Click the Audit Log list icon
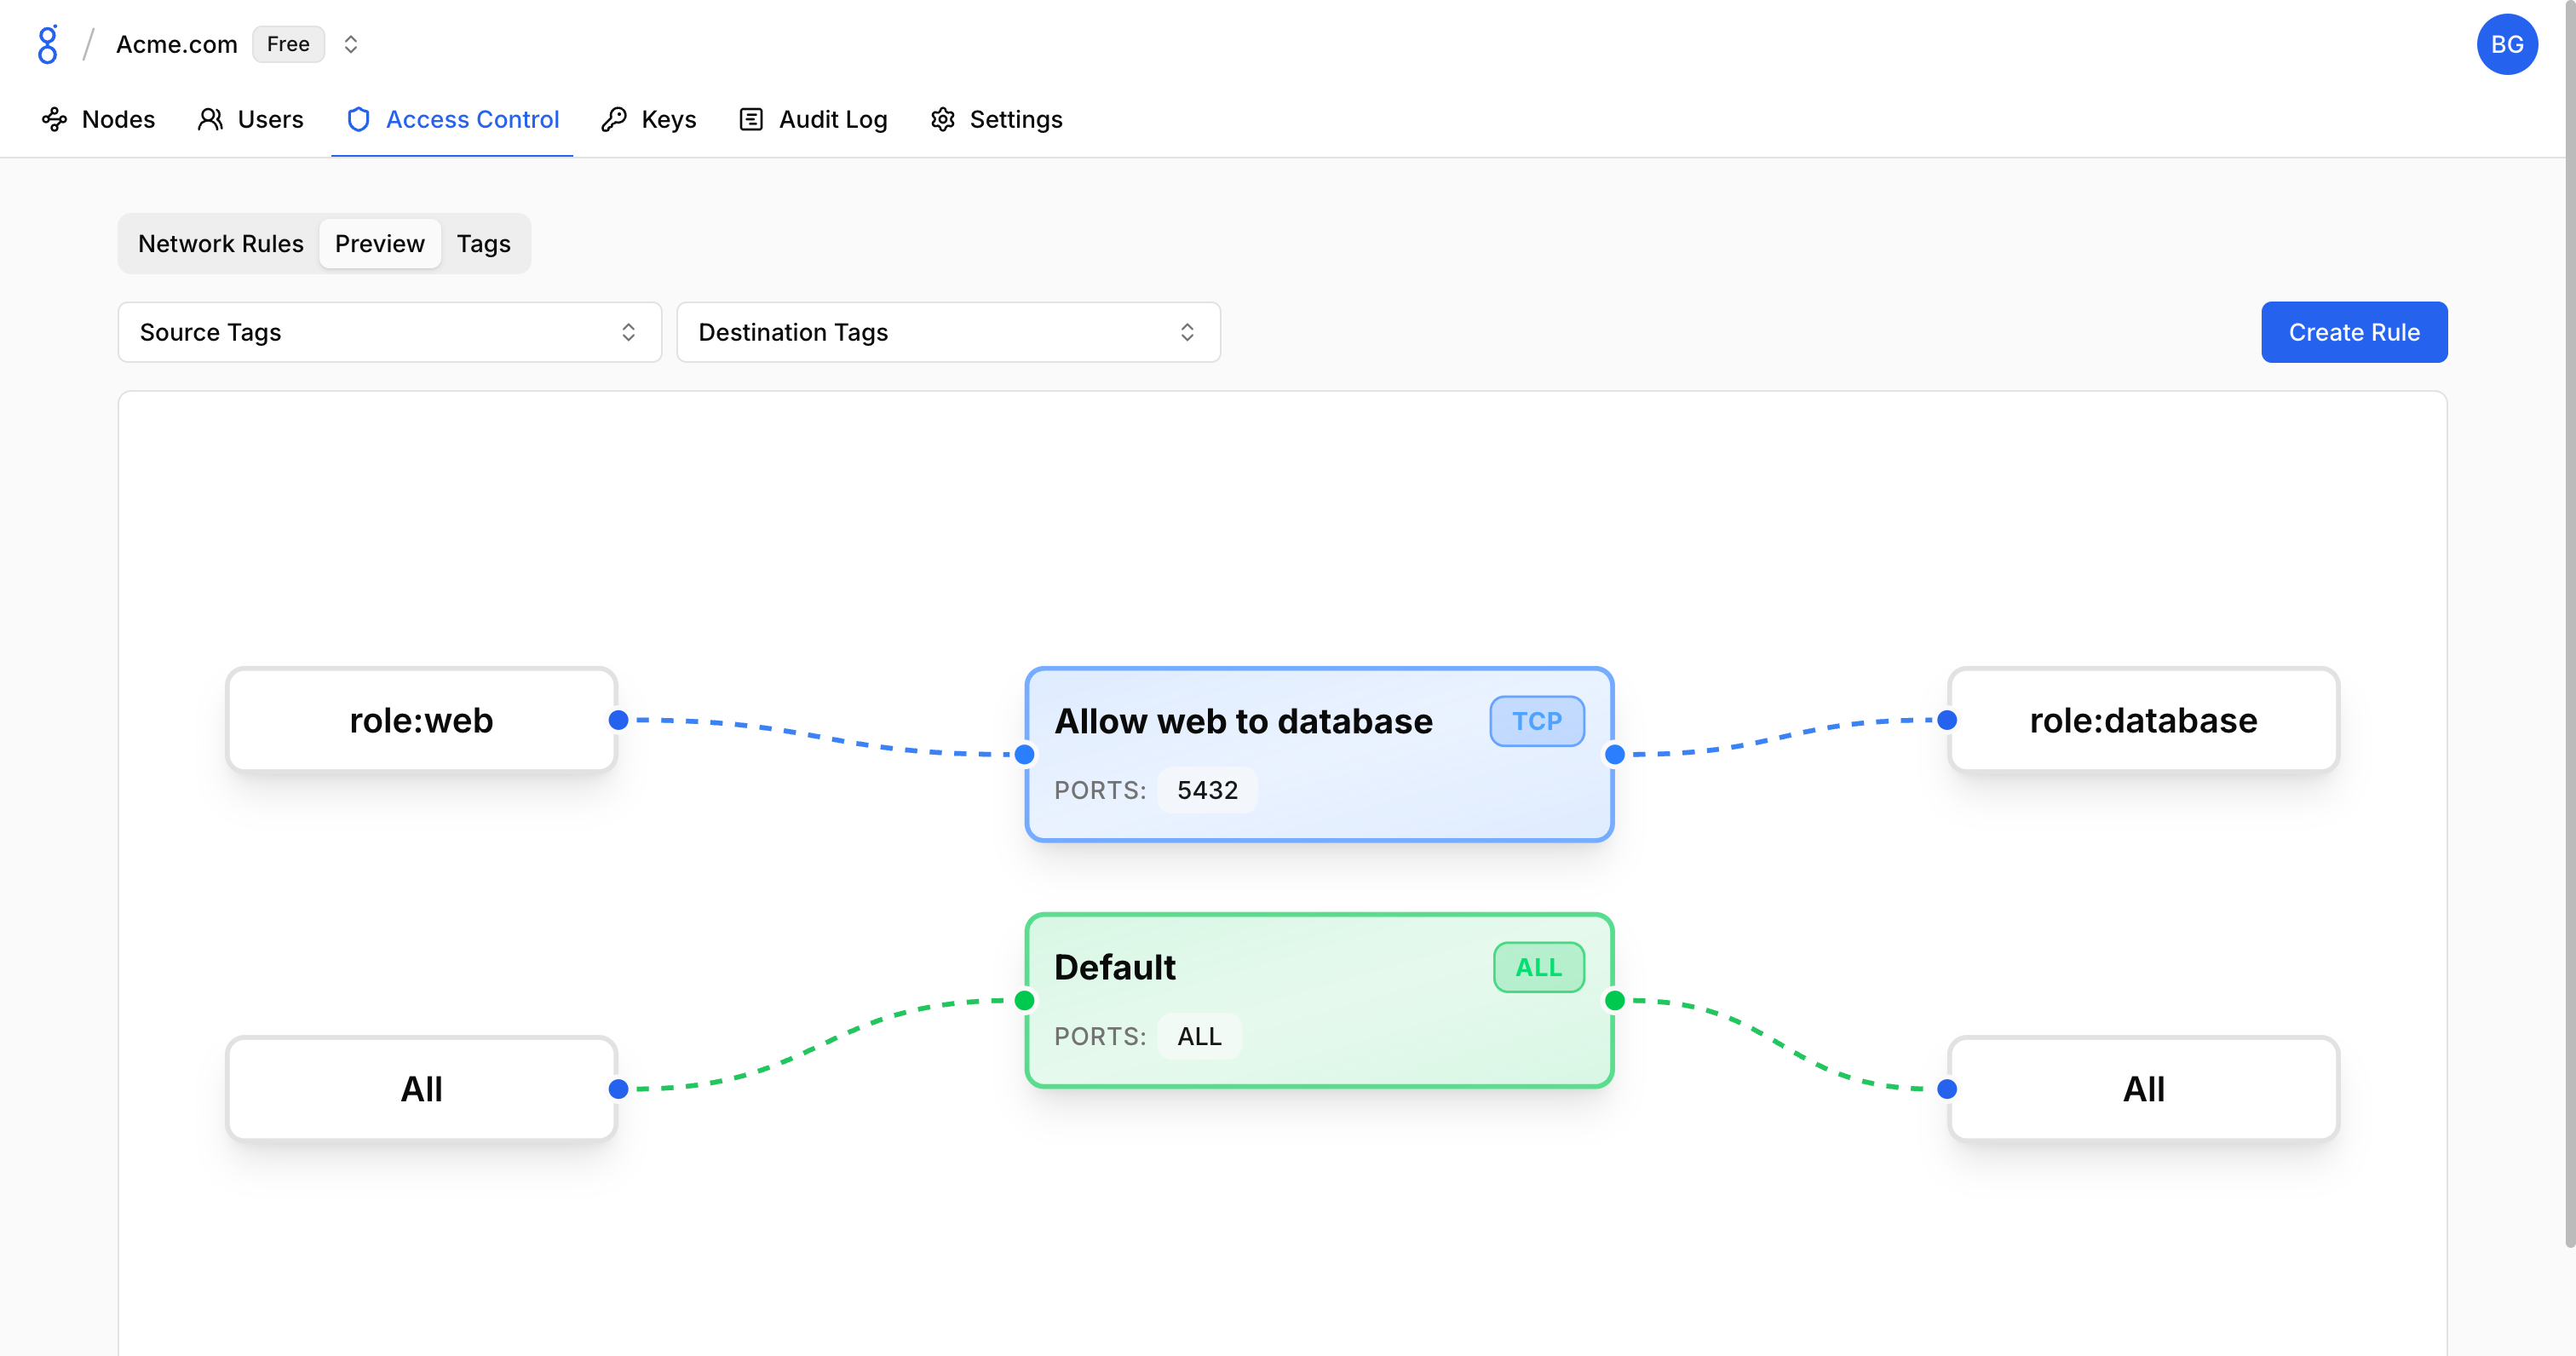This screenshot has height=1356, width=2576. point(751,120)
